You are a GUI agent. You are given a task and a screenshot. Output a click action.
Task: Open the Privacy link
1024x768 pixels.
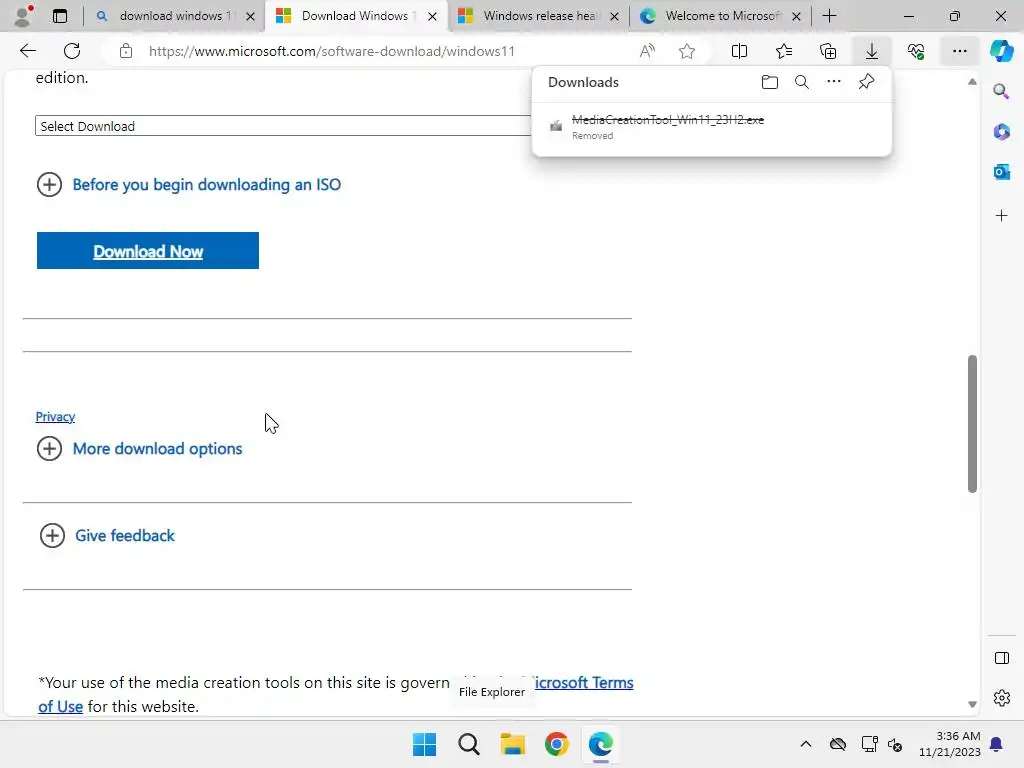click(x=55, y=417)
